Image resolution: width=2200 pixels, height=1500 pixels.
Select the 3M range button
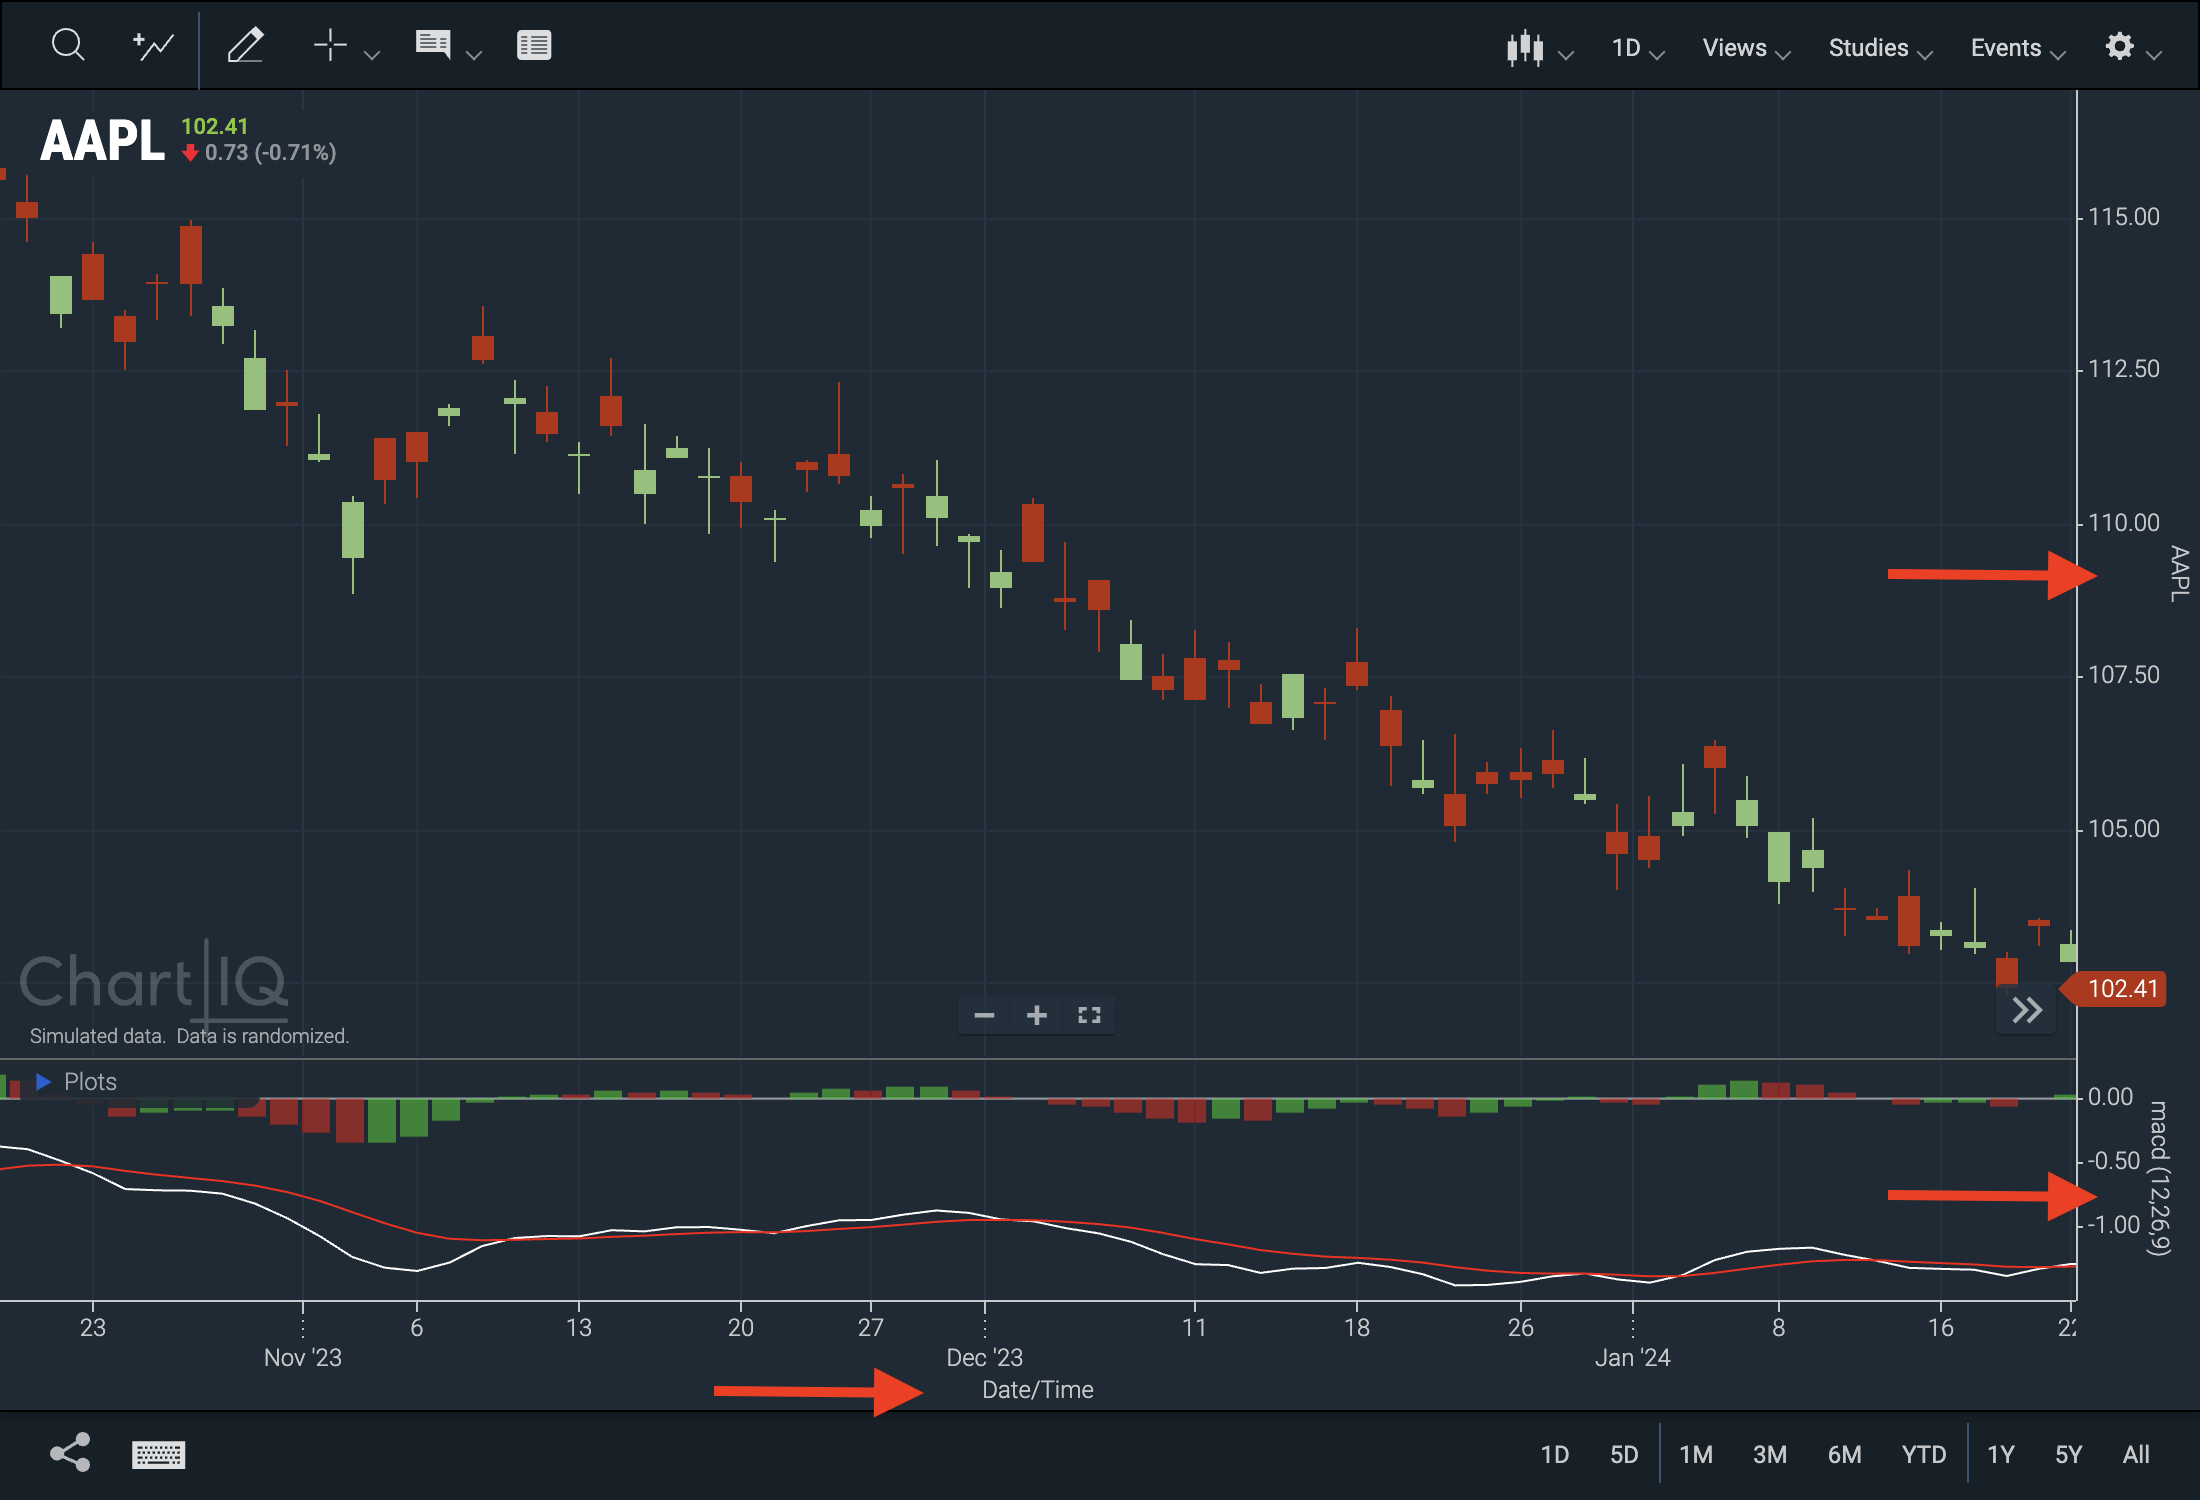click(x=1769, y=1455)
